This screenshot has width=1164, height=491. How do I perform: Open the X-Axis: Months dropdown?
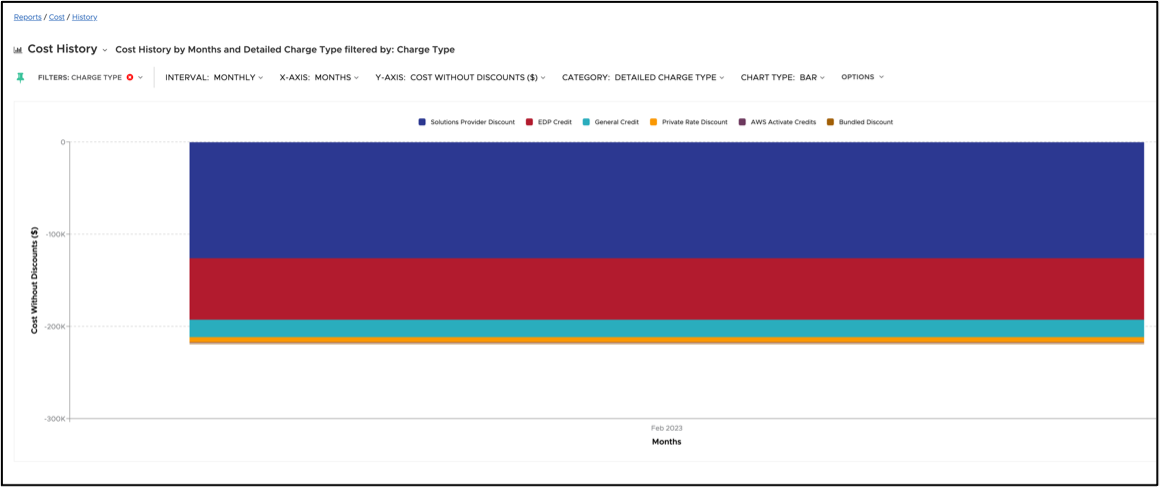[x=319, y=77]
